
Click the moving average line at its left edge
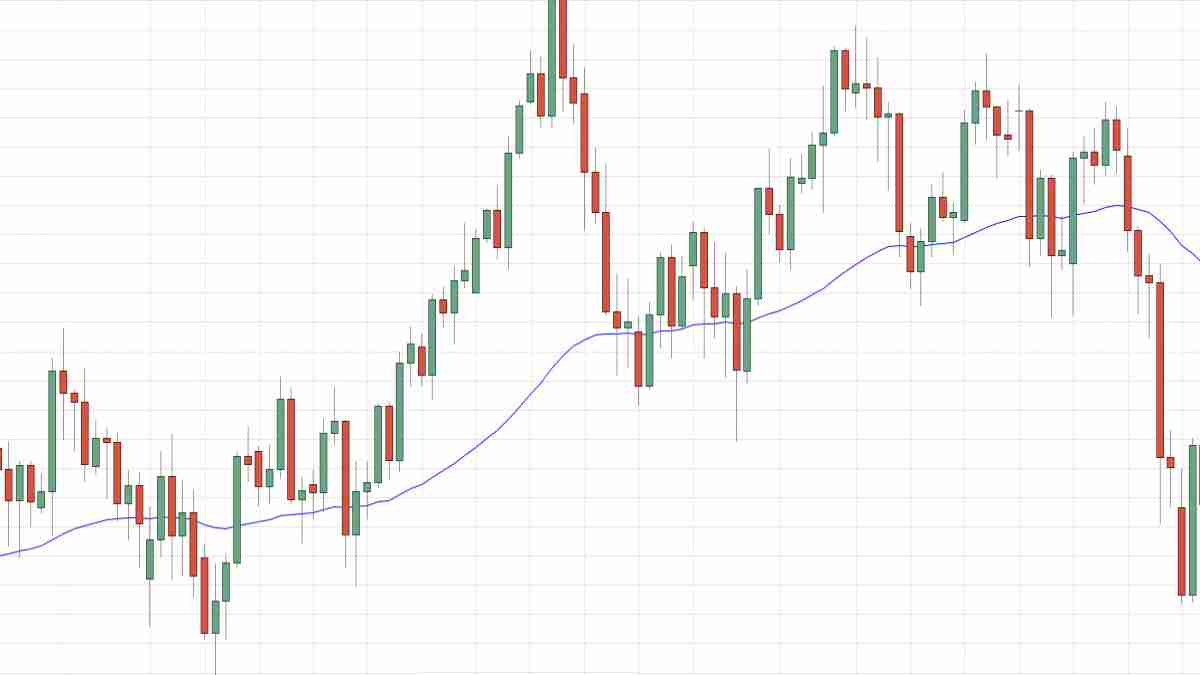(5, 554)
